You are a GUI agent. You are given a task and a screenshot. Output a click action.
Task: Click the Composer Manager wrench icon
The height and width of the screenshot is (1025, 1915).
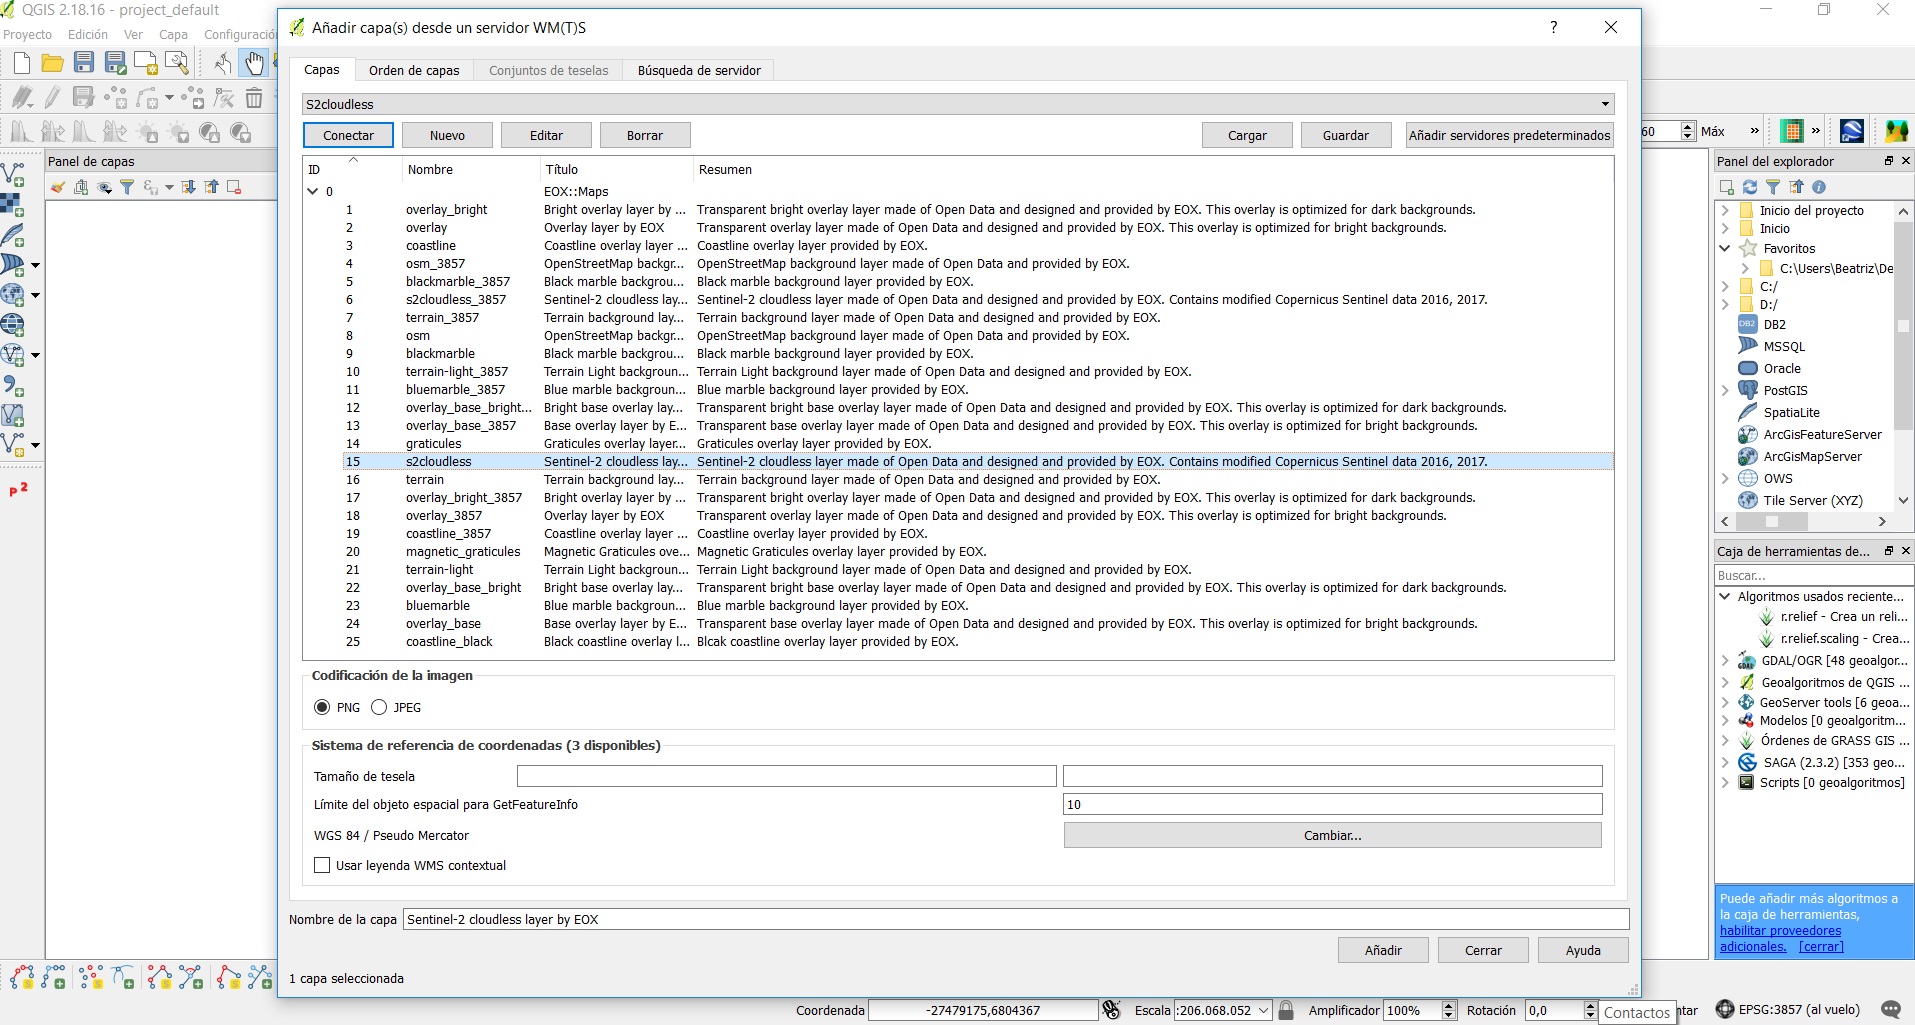[177, 64]
